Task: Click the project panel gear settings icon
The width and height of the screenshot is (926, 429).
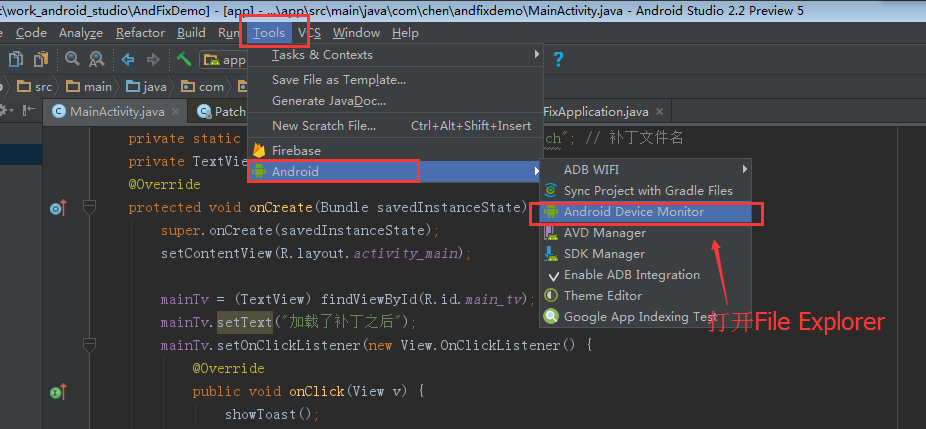Action: point(5,110)
